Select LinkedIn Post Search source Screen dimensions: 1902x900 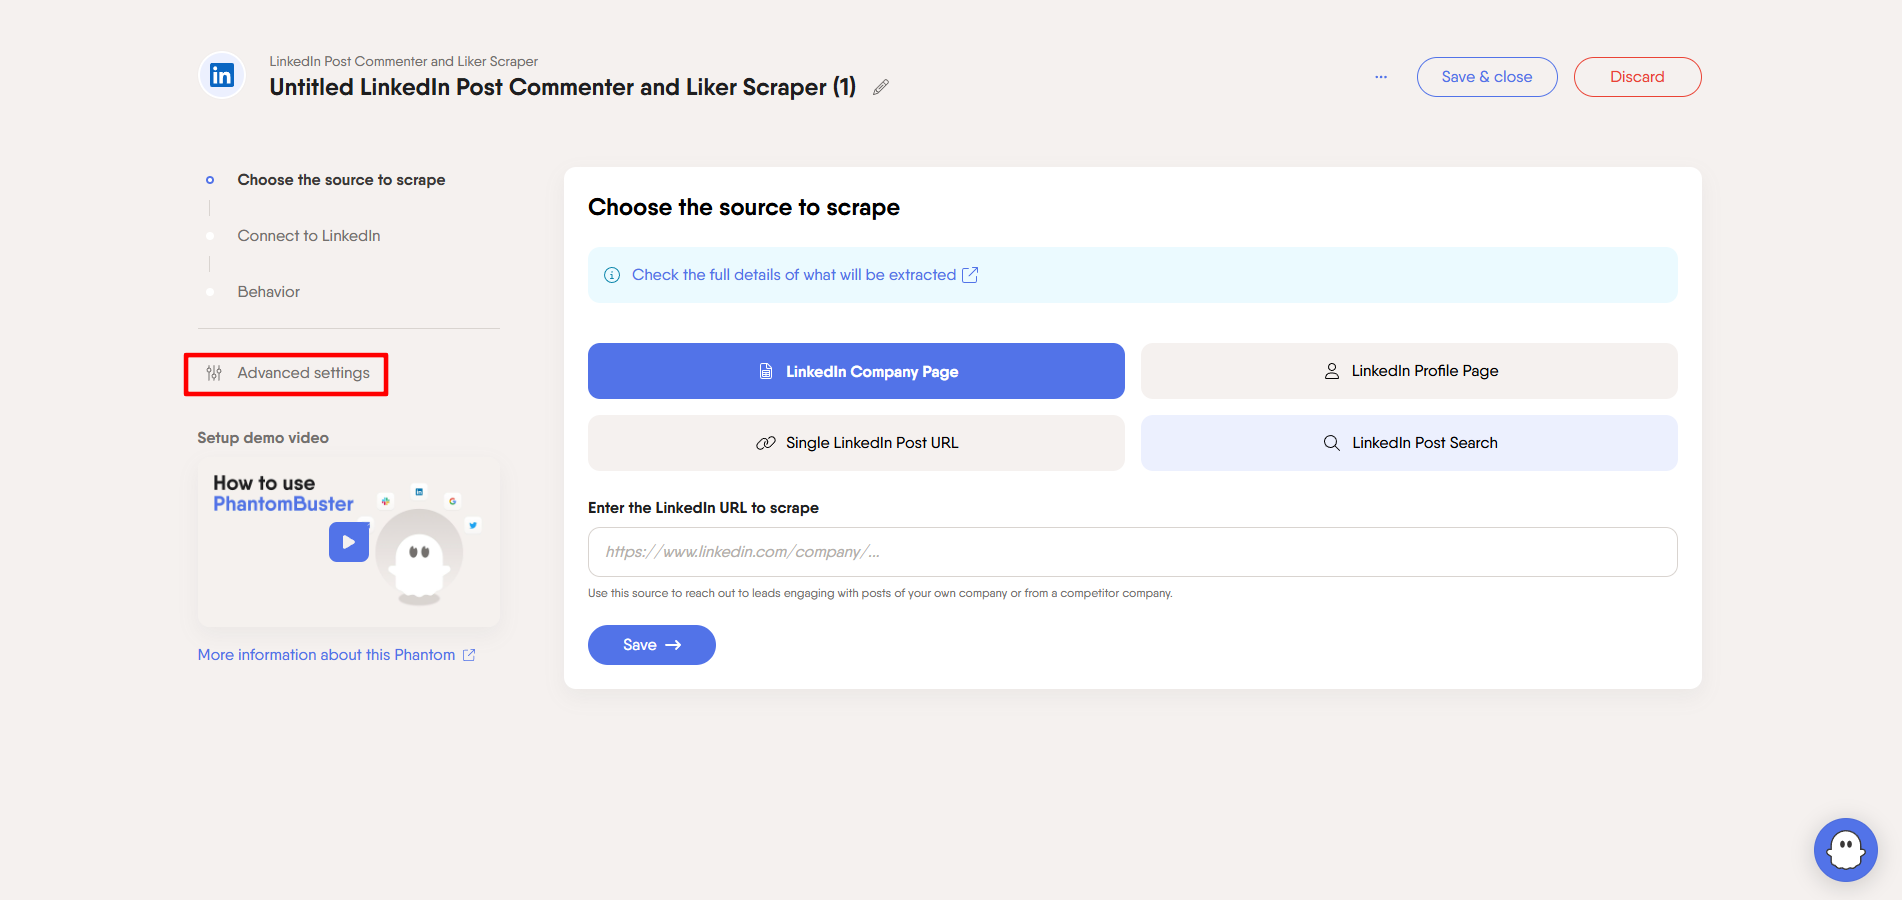click(1409, 443)
